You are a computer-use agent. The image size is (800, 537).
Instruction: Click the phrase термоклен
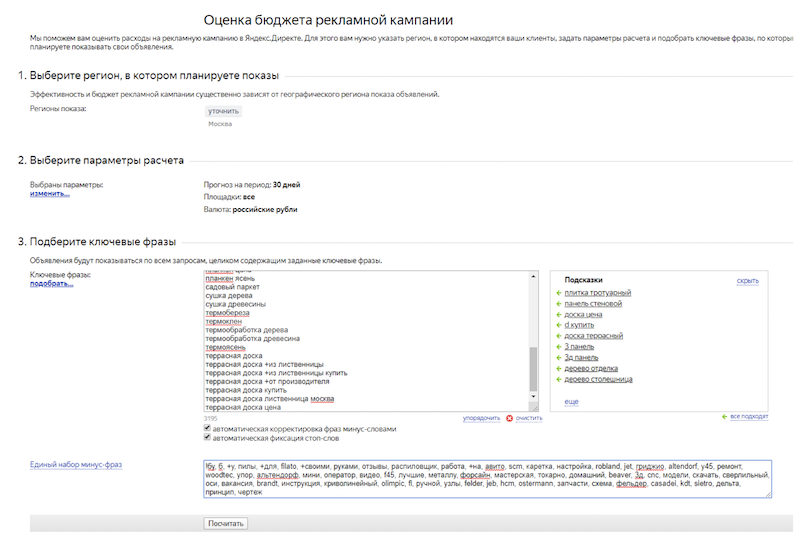pos(223,322)
